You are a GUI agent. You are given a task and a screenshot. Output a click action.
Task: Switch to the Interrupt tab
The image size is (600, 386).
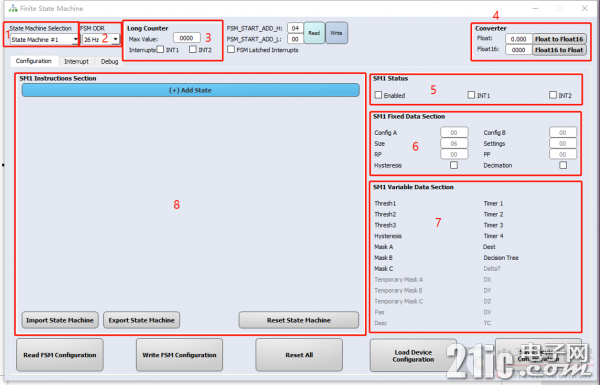(x=76, y=61)
